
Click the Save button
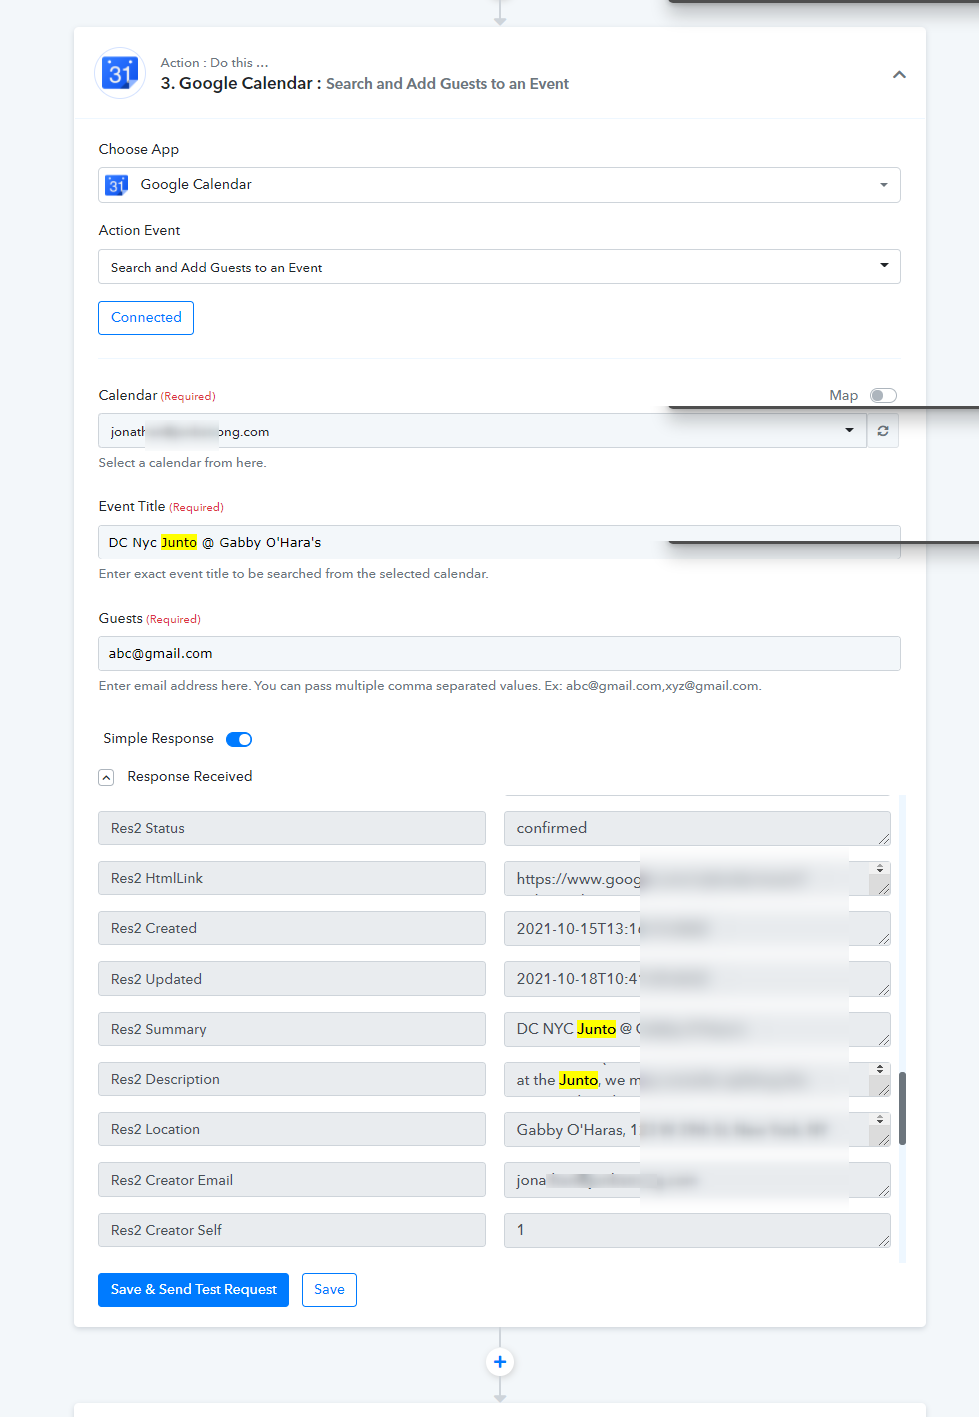[329, 1290]
